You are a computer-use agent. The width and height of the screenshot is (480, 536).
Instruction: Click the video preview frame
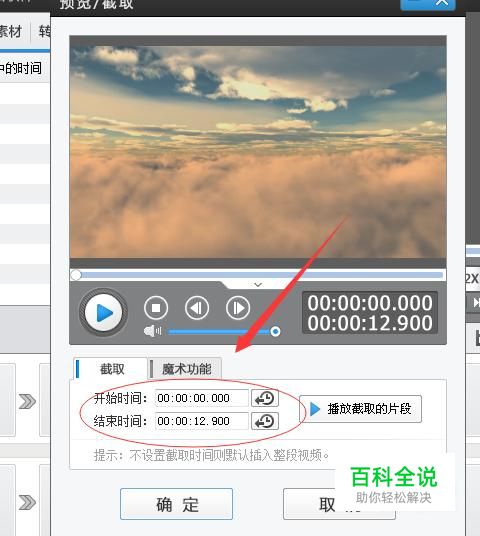(258, 152)
